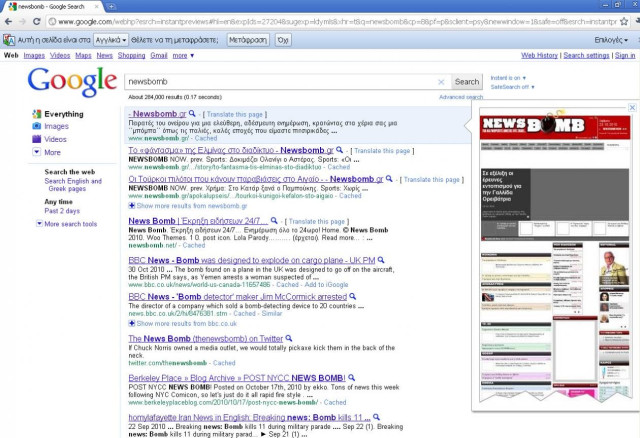
Task: Filter results to Past 2 days
Action: click(x=62, y=211)
